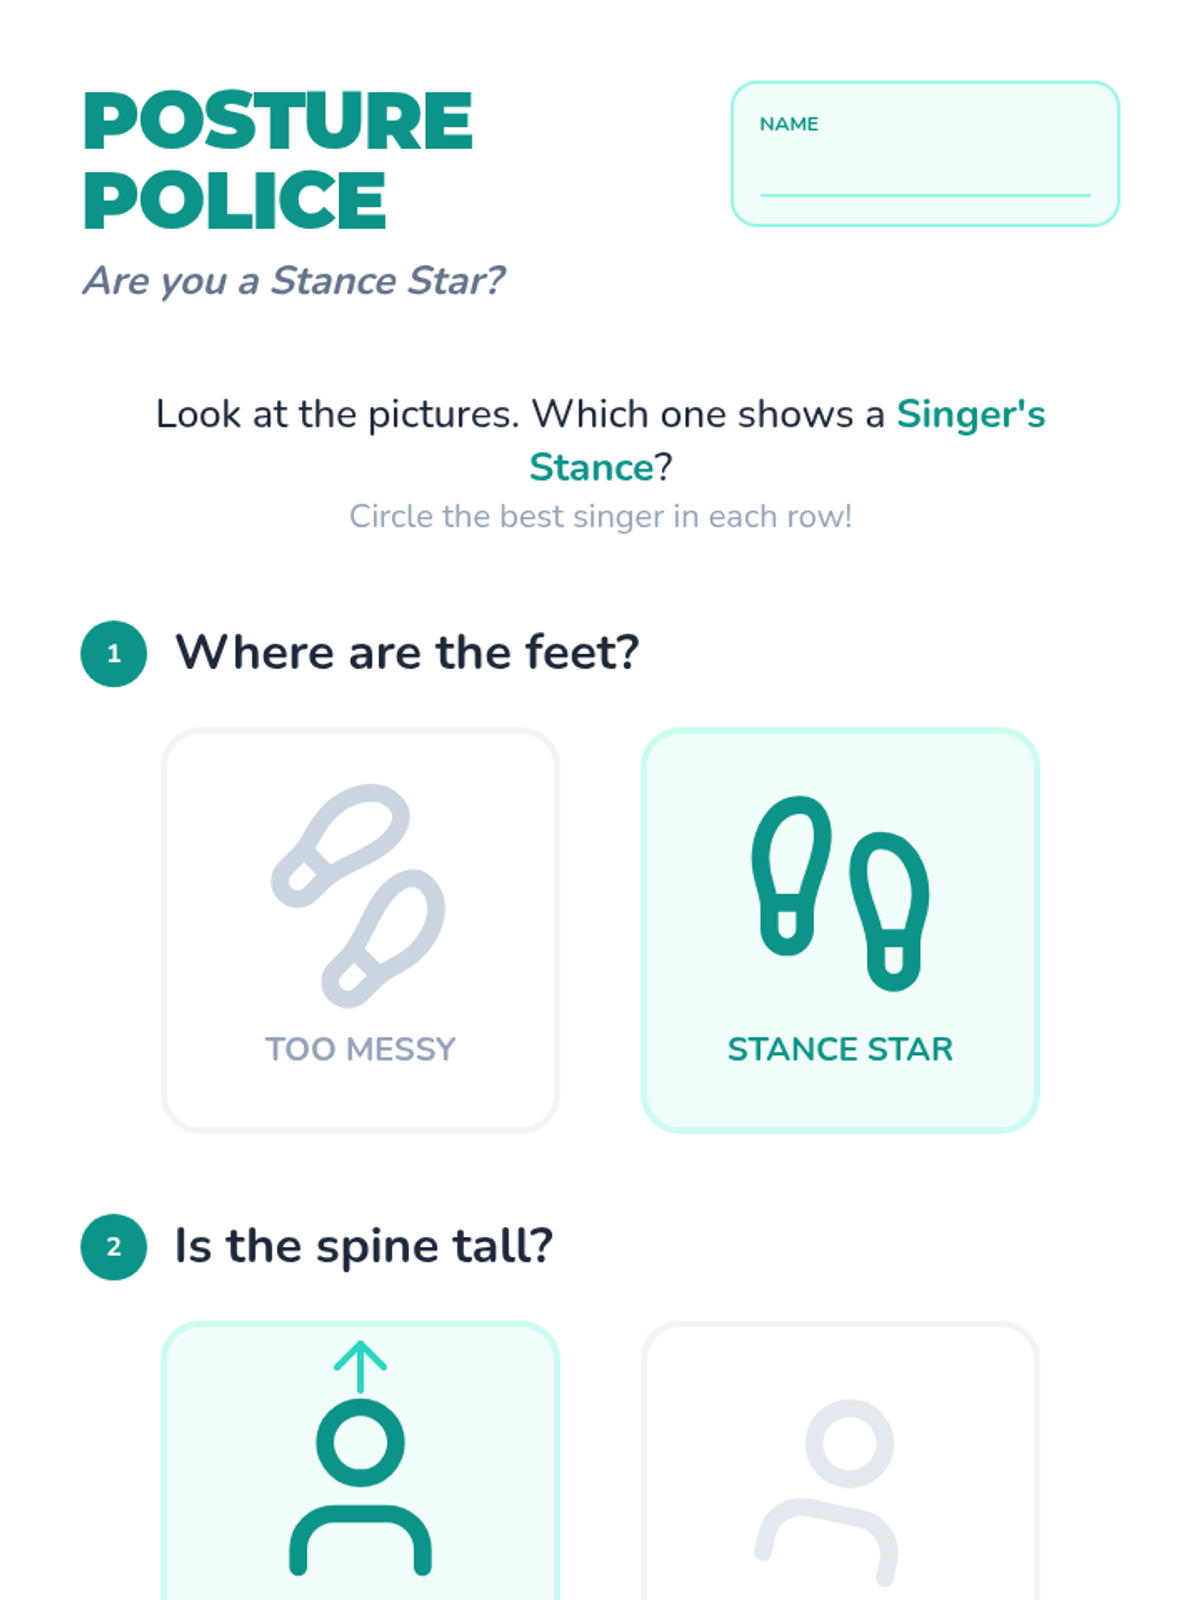Click the tall-spine person icon
1200x1600 pixels.
tap(360, 1487)
